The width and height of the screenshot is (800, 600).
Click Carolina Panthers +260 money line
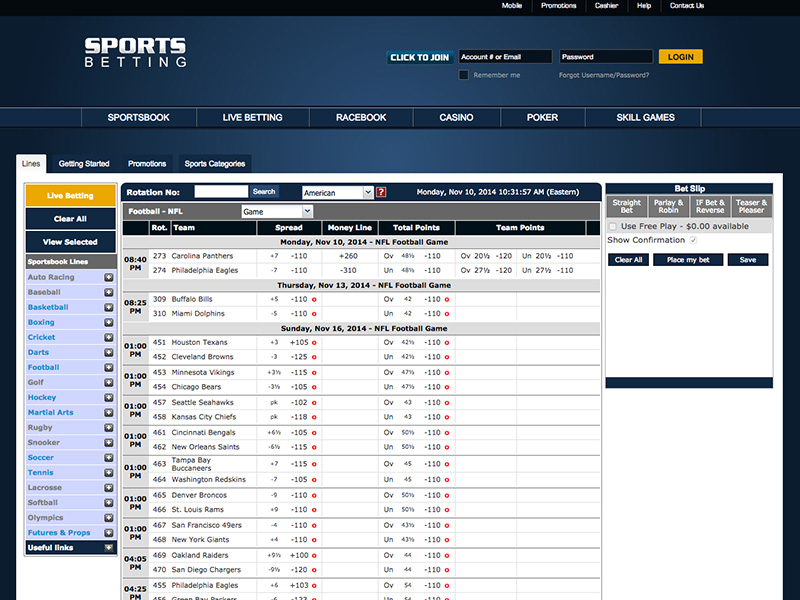(x=348, y=256)
